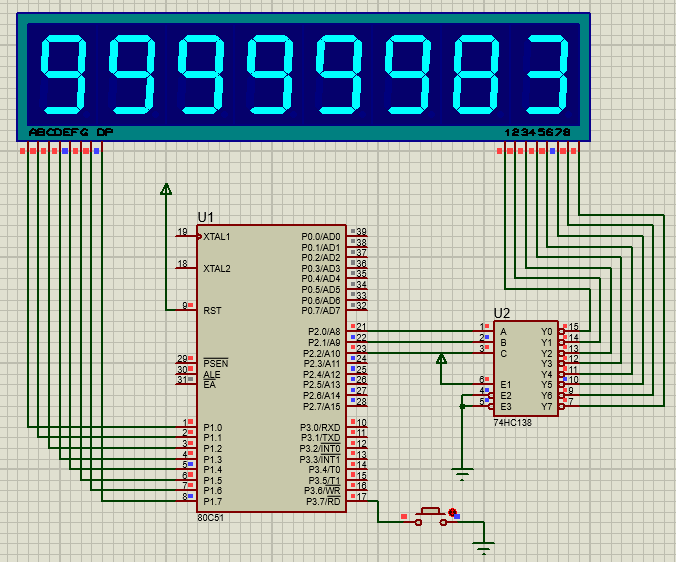Click the 80C51 part name text
Viewport: 676px width, 562px height.
(x=211, y=518)
